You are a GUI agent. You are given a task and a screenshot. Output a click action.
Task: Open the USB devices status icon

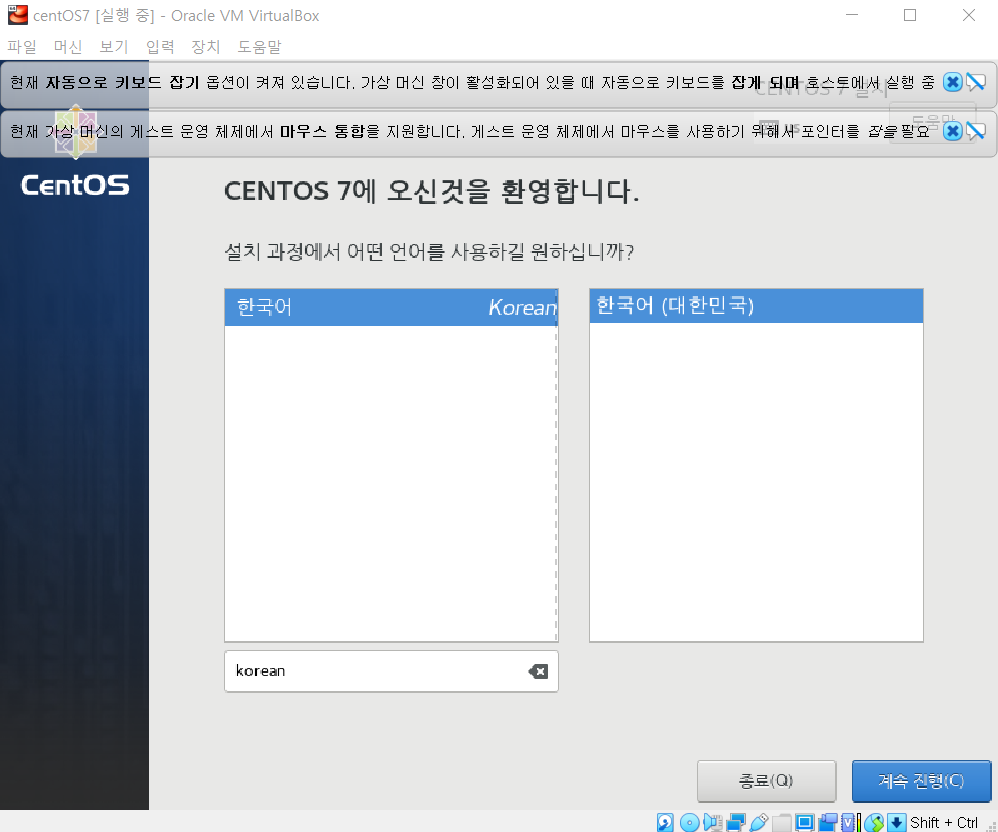pyautogui.click(x=759, y=822)
